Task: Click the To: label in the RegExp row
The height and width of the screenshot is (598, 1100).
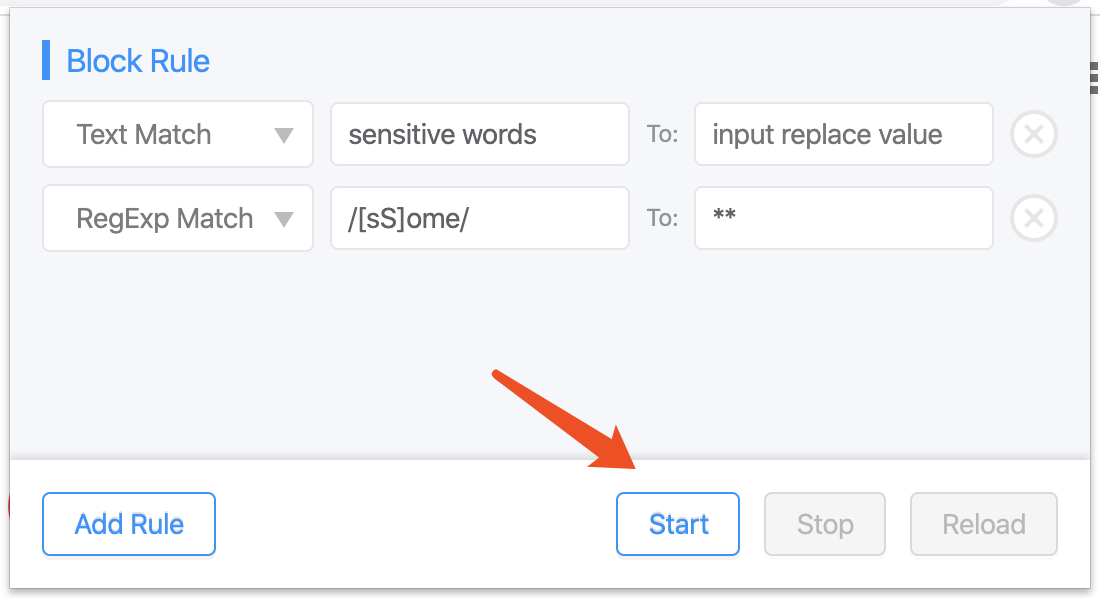Action: pyautogui.click(x=662, y=218)
